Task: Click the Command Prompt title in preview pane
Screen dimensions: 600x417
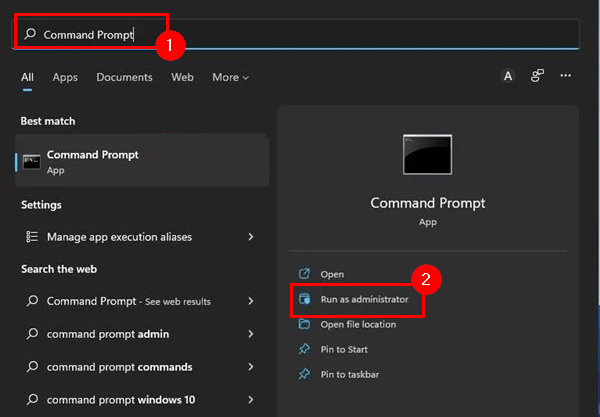Action: (427, 203)
